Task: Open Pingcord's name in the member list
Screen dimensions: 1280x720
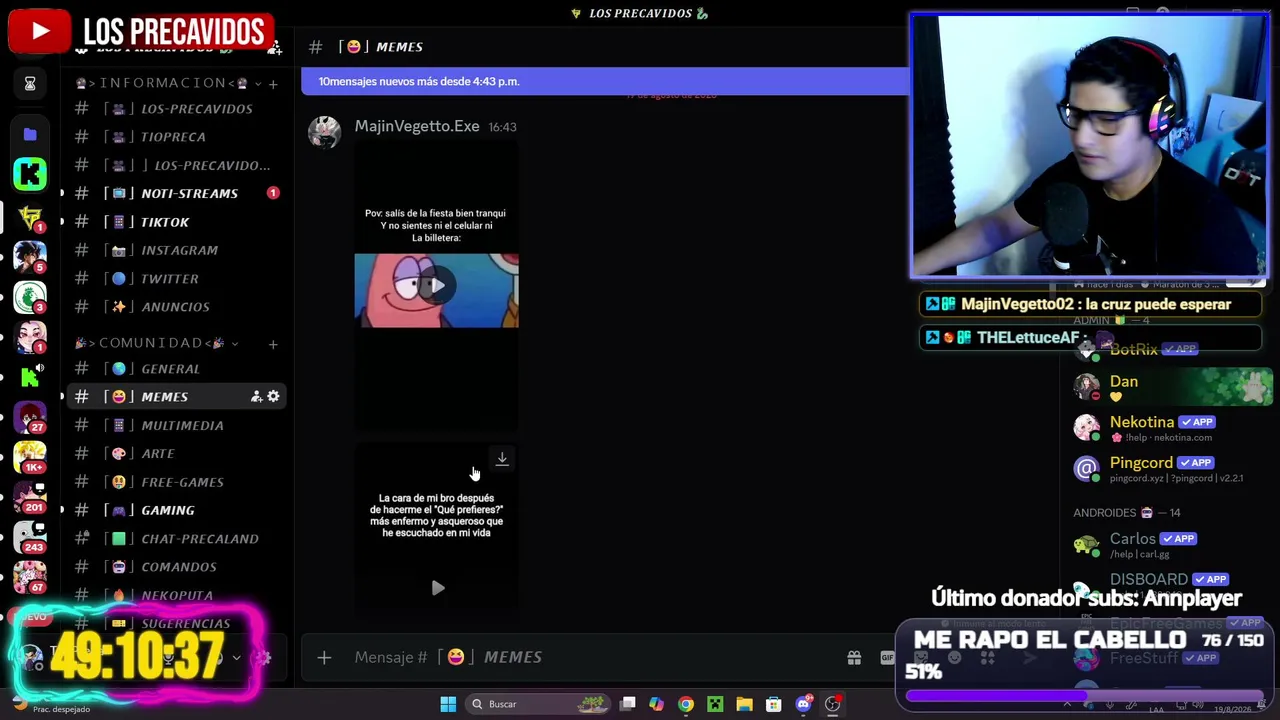Action: coord(1141,463)
